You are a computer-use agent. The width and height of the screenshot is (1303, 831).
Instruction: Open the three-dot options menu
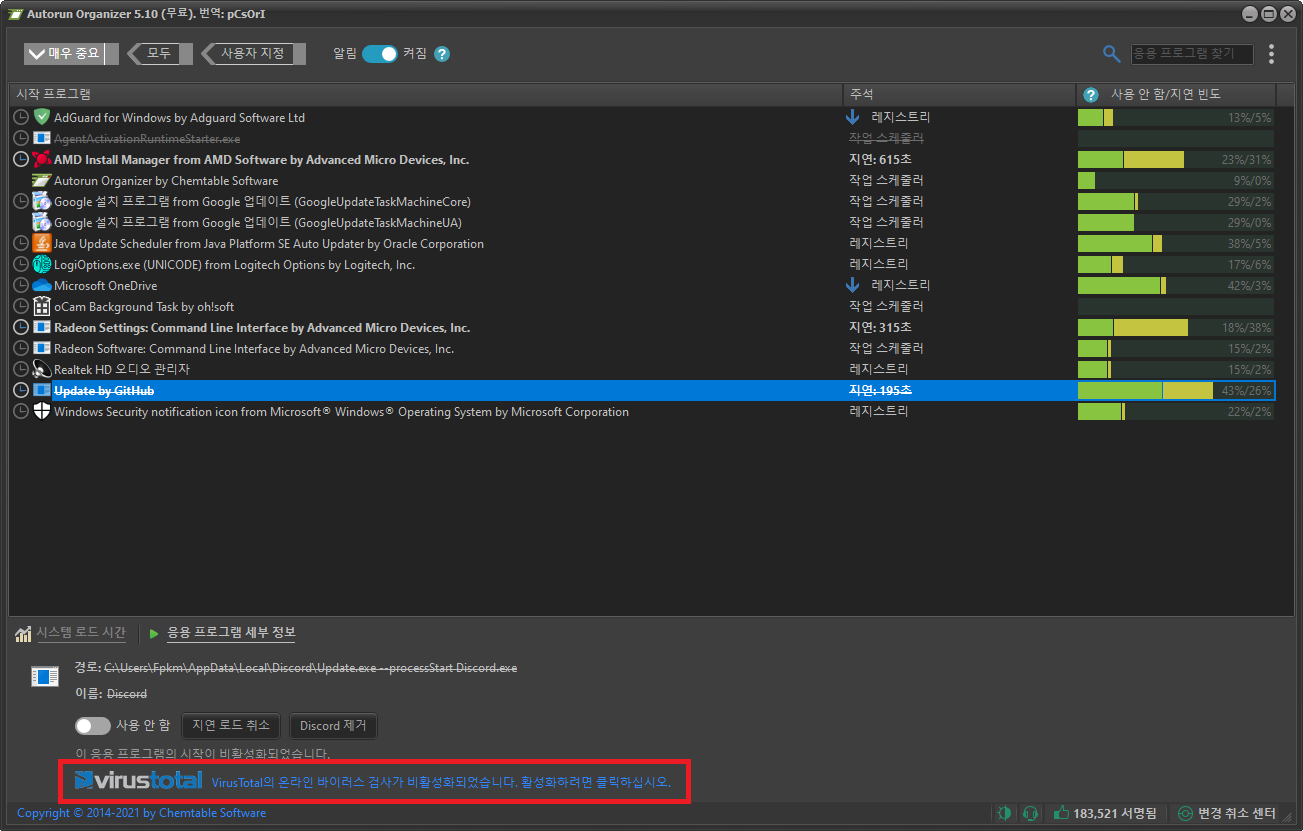point(1271,54)
